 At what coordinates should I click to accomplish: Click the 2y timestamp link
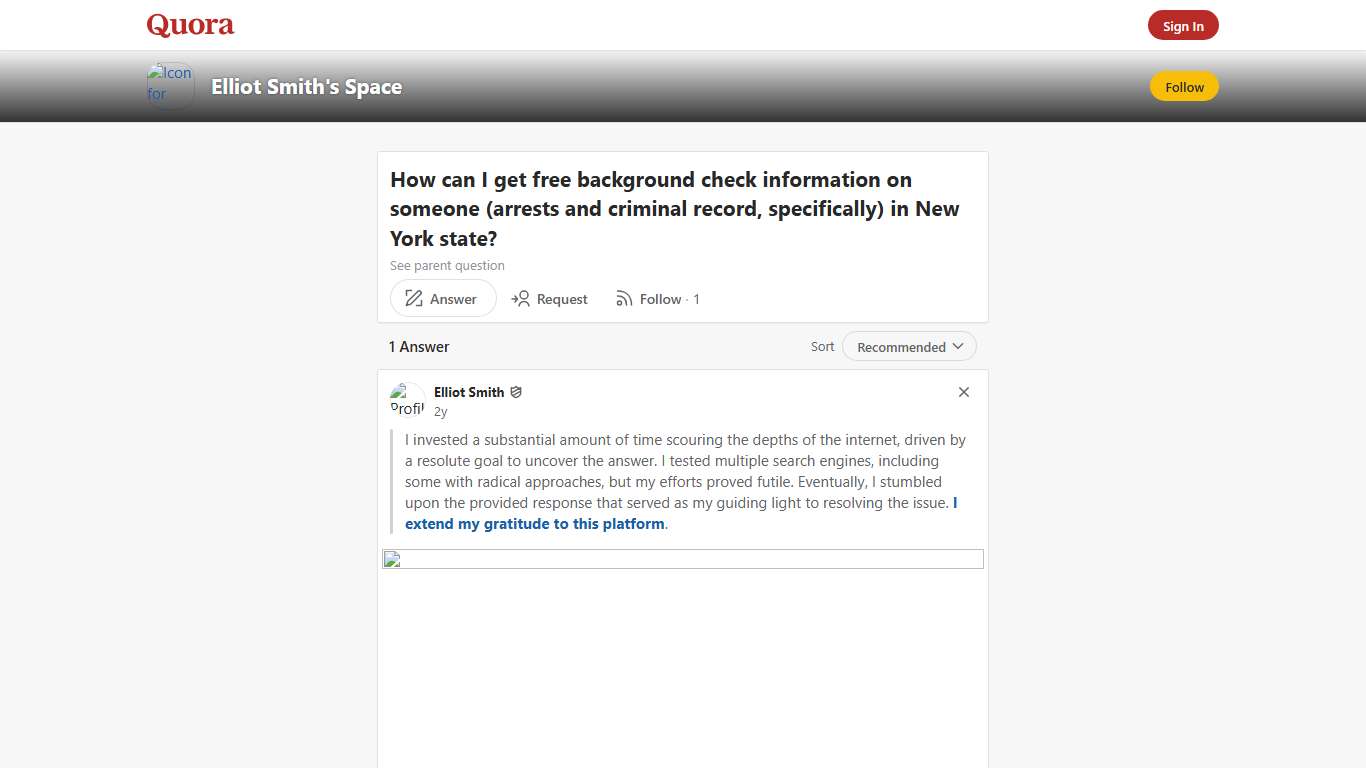[x=441, y=411]
